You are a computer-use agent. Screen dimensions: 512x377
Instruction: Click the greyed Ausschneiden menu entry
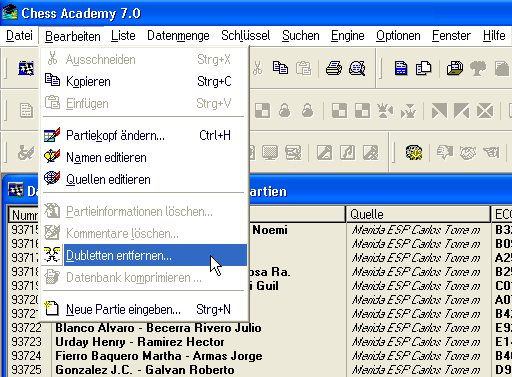tap(145, 59)
